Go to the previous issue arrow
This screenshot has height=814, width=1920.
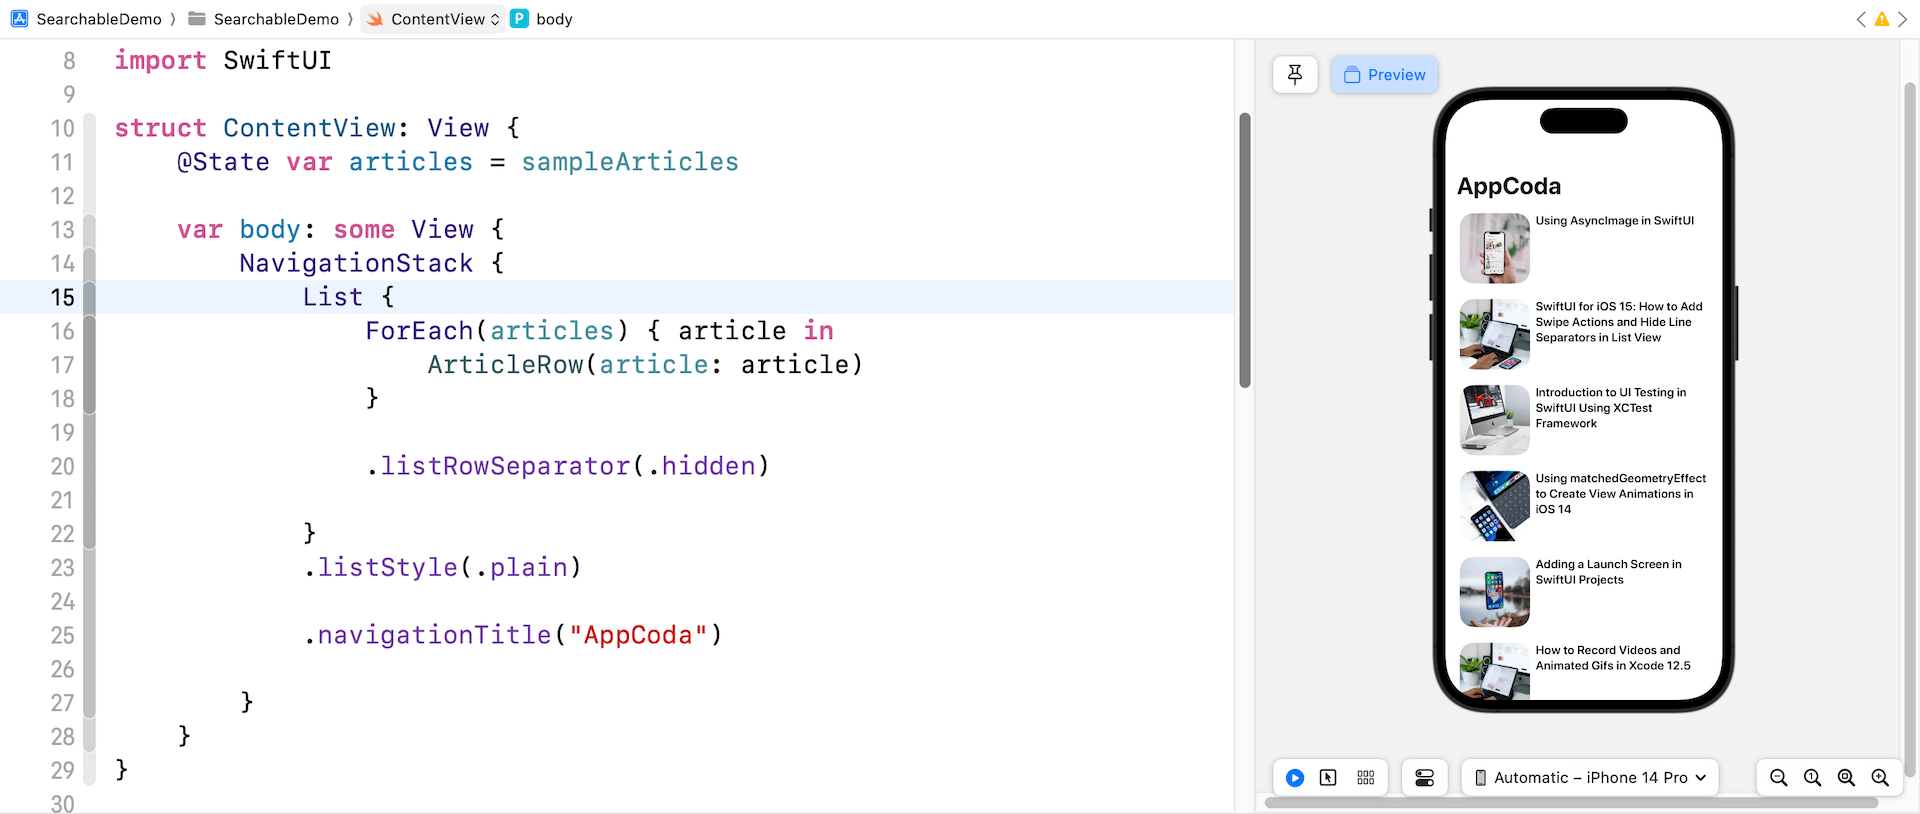(x=1861, y=19)
